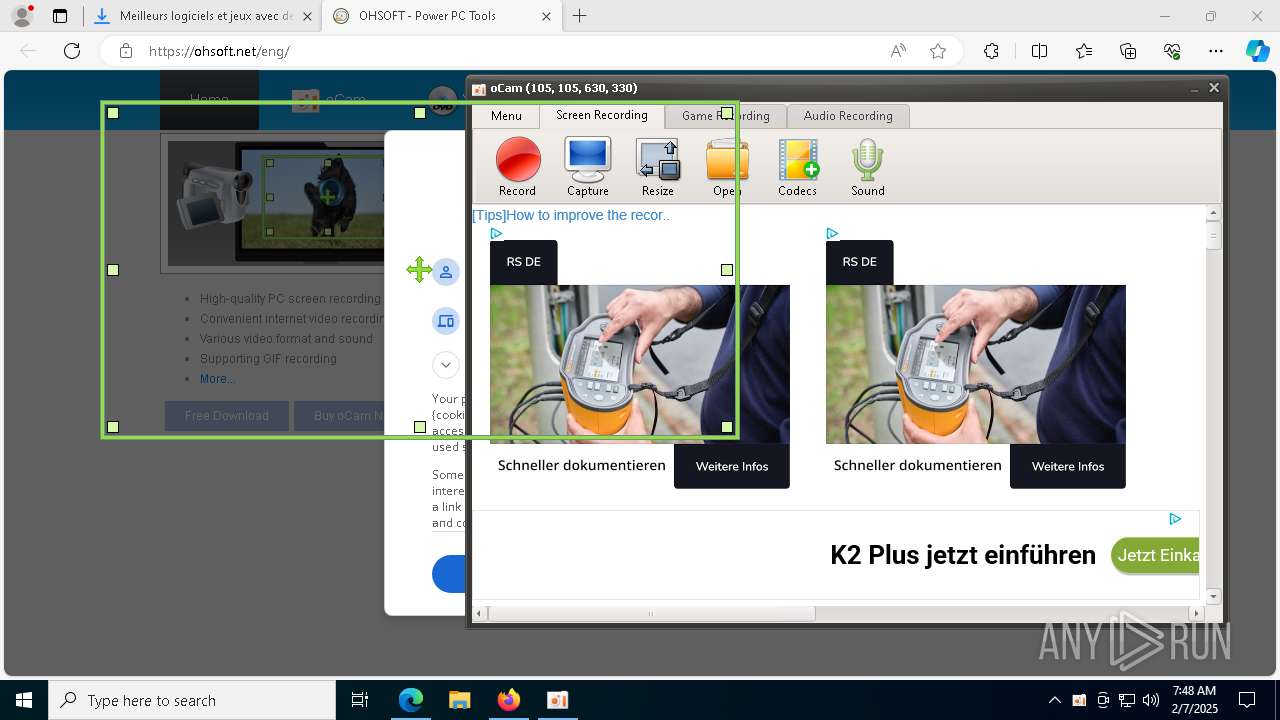Viewport: 1280px width, 720px height.
Task: Click the Split screen icon in Edge
Action: [1039, 51]
